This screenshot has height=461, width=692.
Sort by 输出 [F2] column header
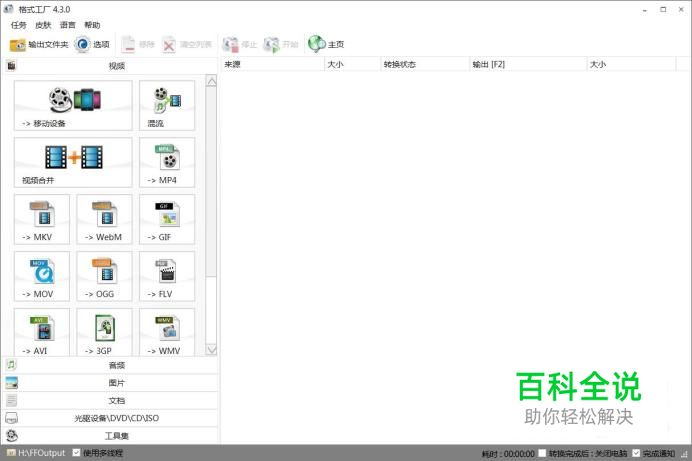tap(528, 64)
